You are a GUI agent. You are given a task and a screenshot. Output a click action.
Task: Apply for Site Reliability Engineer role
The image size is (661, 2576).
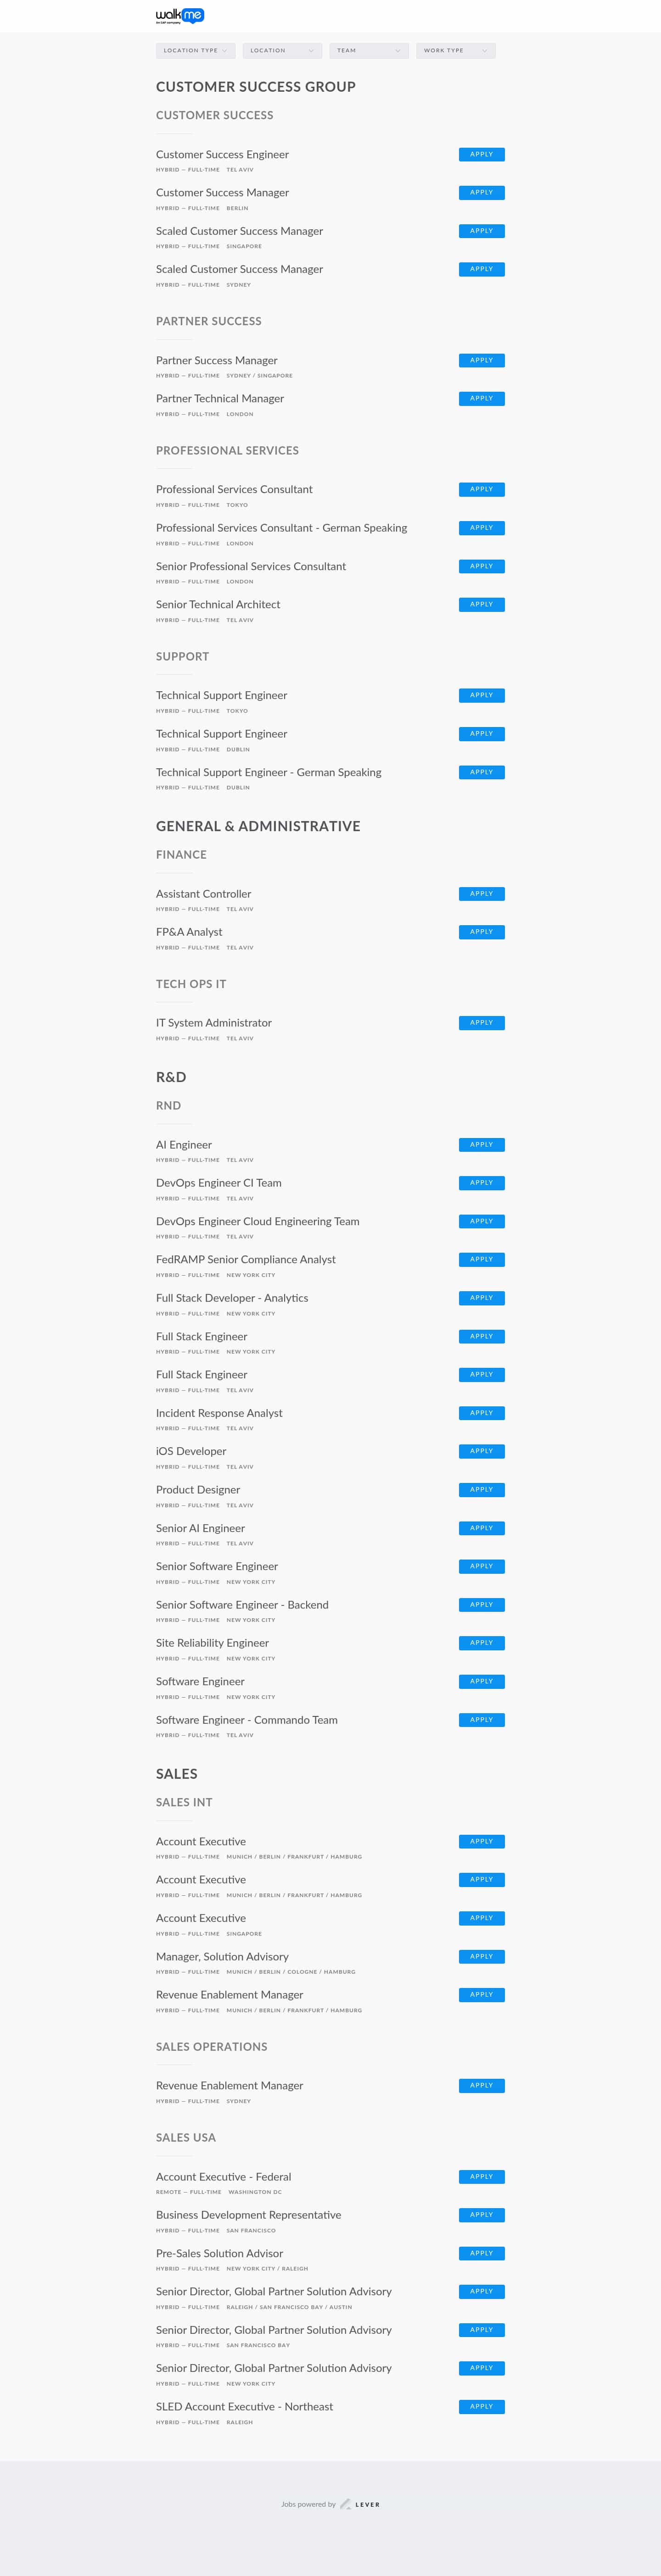click(x=481, y=1643)
